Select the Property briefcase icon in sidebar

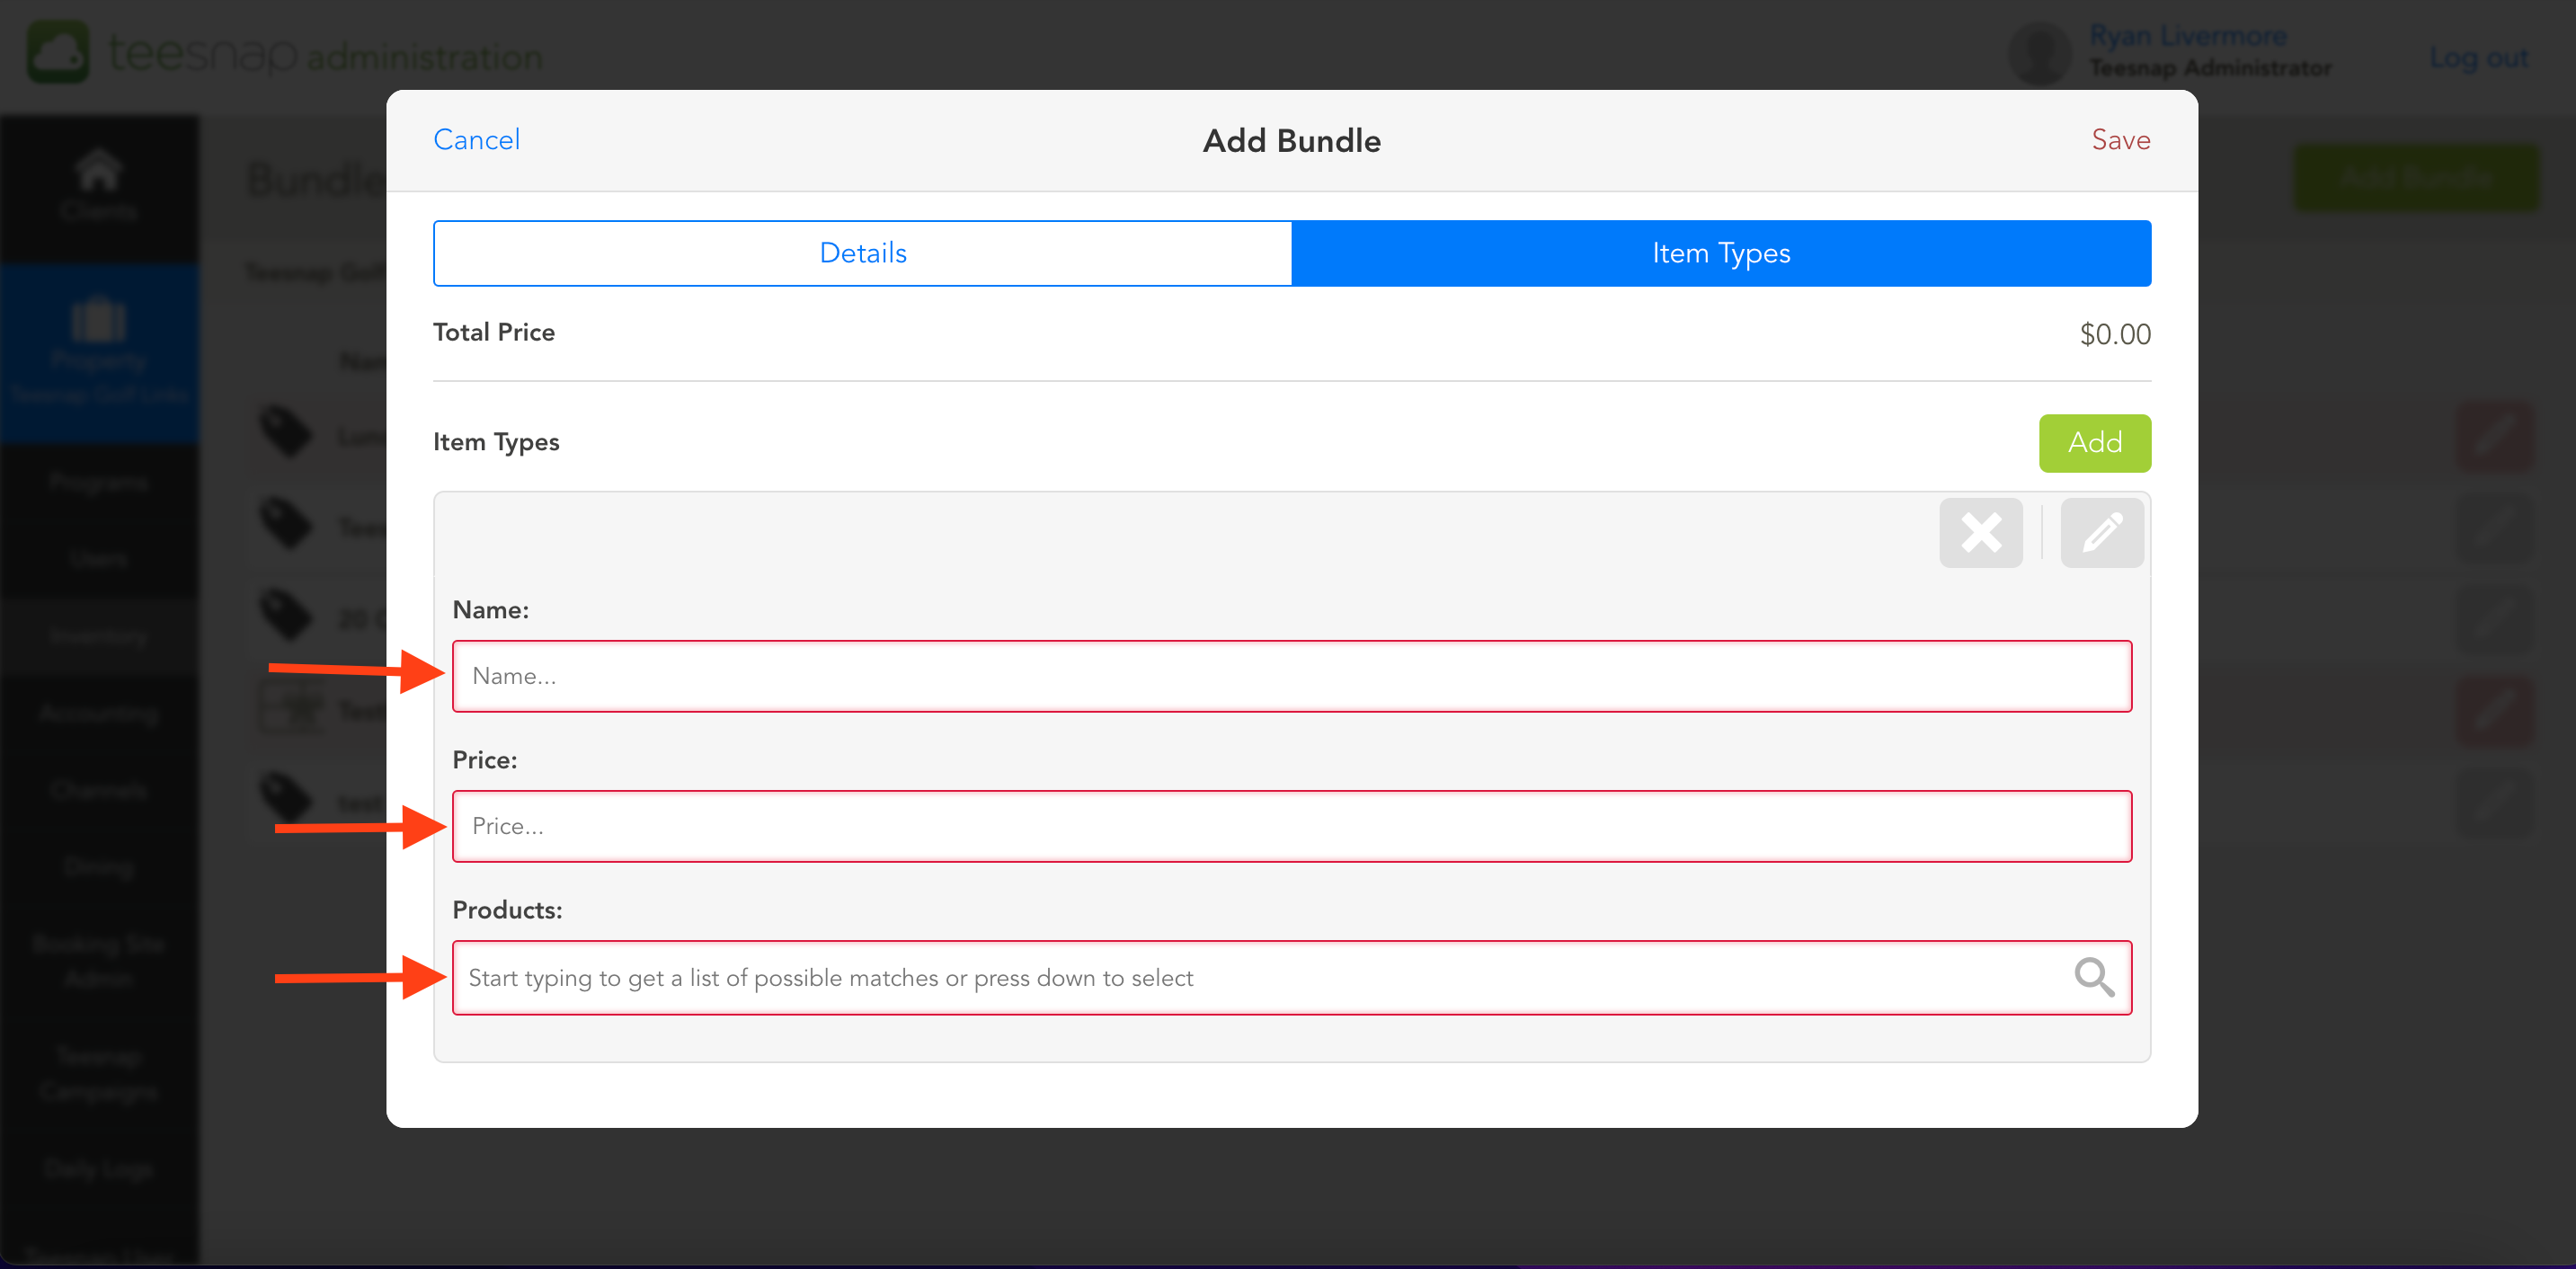pyautogui.click(x=98, y=322)
